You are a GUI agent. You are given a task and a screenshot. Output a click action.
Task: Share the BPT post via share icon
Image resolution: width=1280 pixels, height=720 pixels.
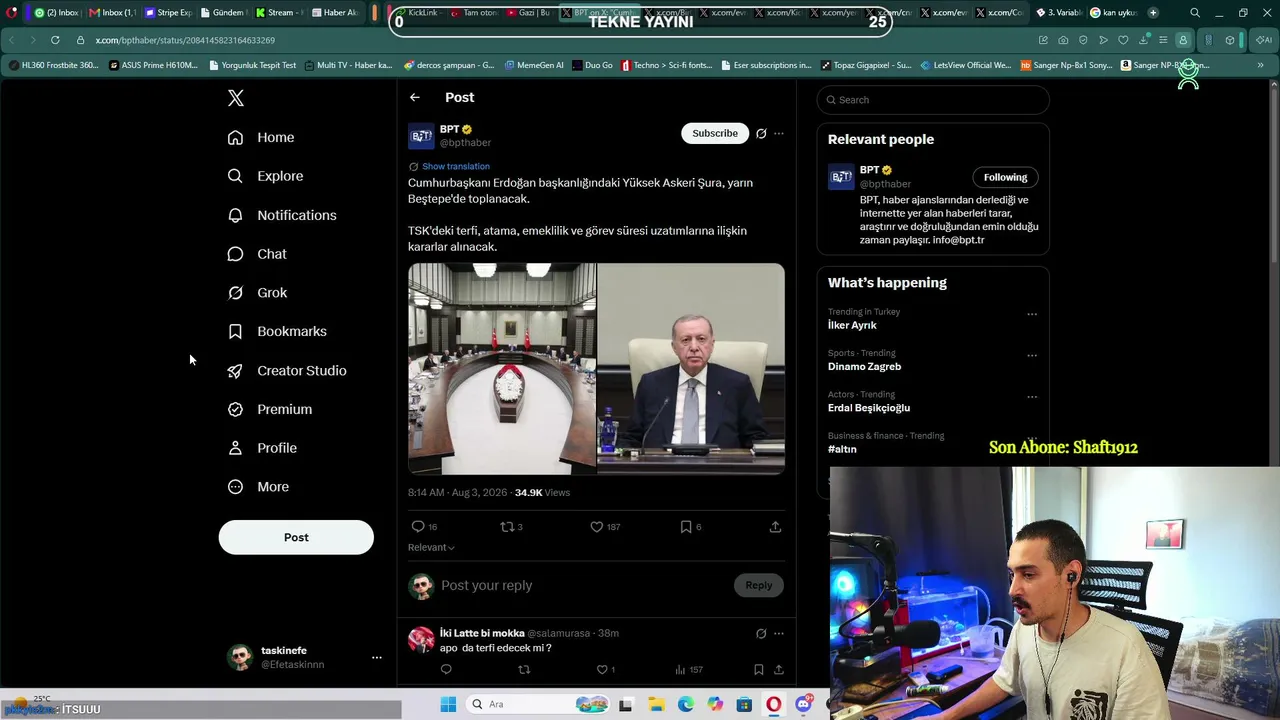pos(775,527)
